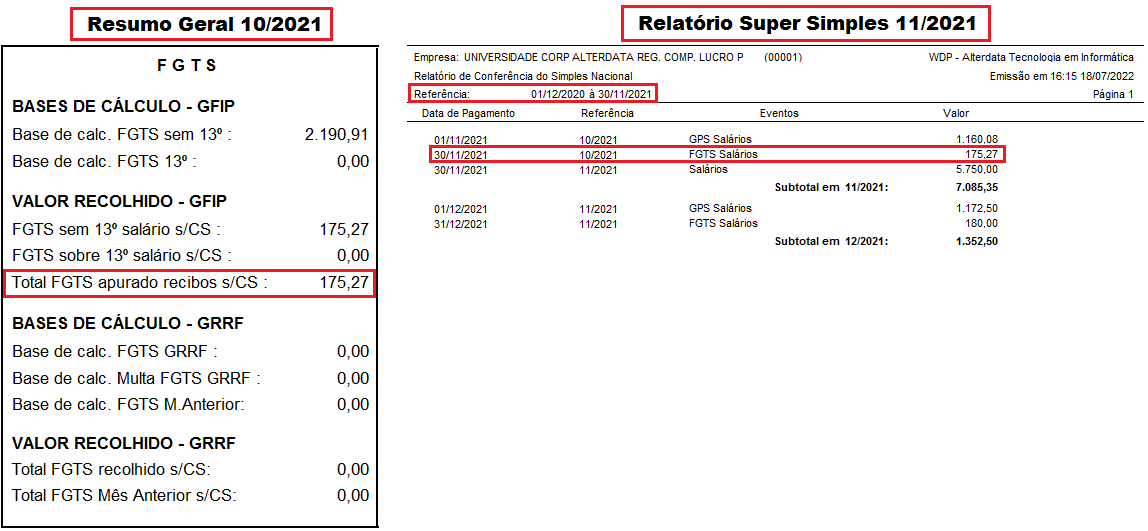Select payment date 01/12/2021
Screen dimensions: 1148x531
pos(461,209)
